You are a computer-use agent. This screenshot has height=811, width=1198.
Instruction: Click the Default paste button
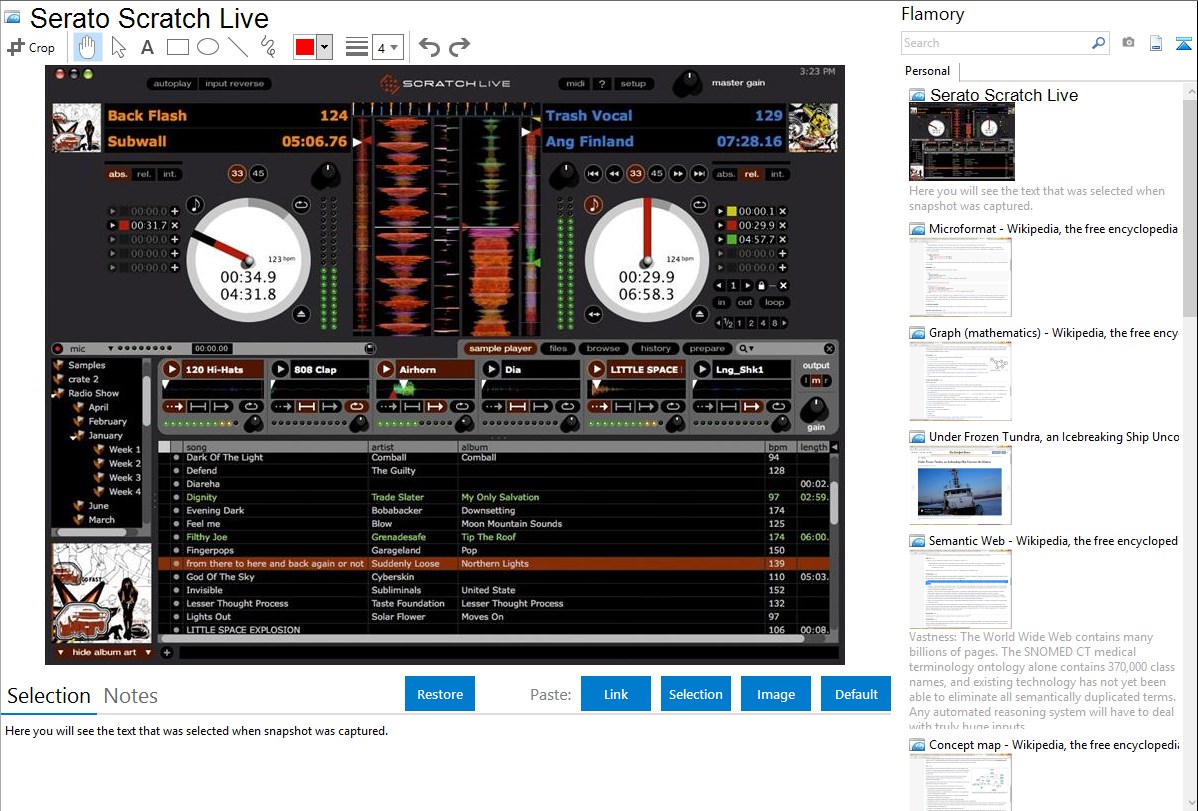(856, 694)
